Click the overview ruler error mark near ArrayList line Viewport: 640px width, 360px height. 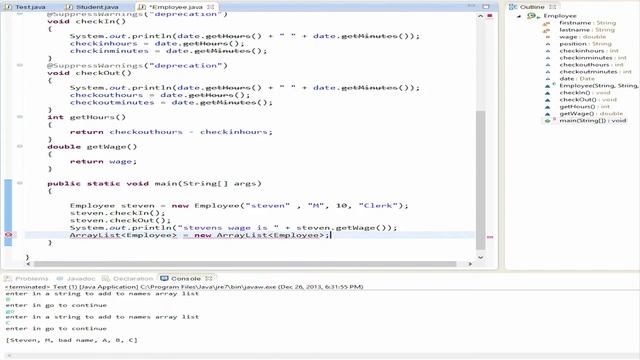[x=490, y=236]
